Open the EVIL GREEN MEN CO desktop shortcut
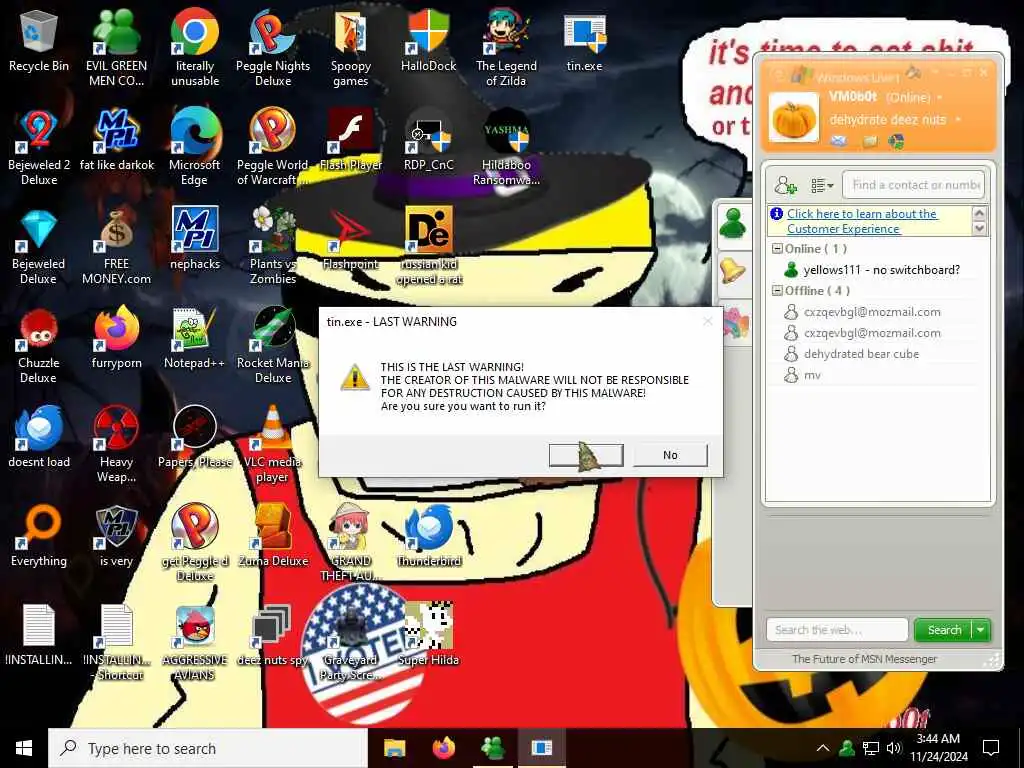This screenshot has width=1024, height=768. tap(116, 47)
